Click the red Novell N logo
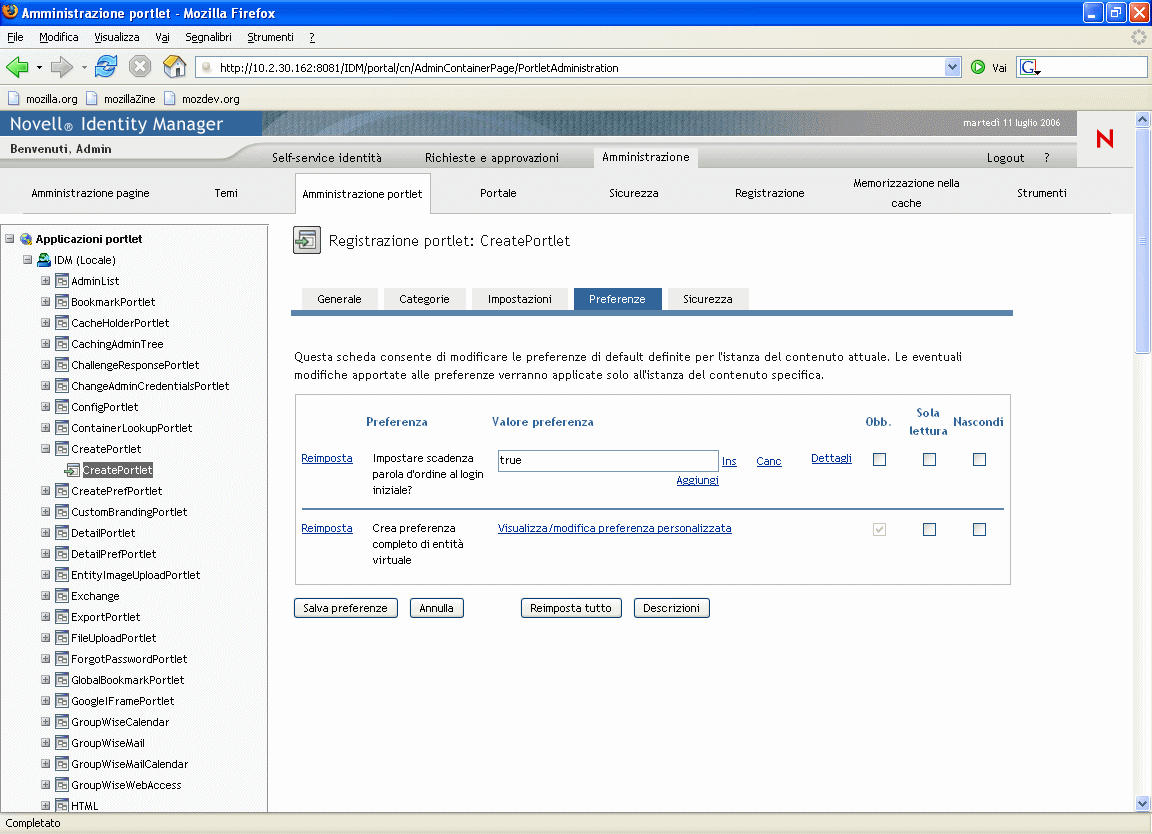Screen dimensions: 1152x834 [x=1105, y=139]
